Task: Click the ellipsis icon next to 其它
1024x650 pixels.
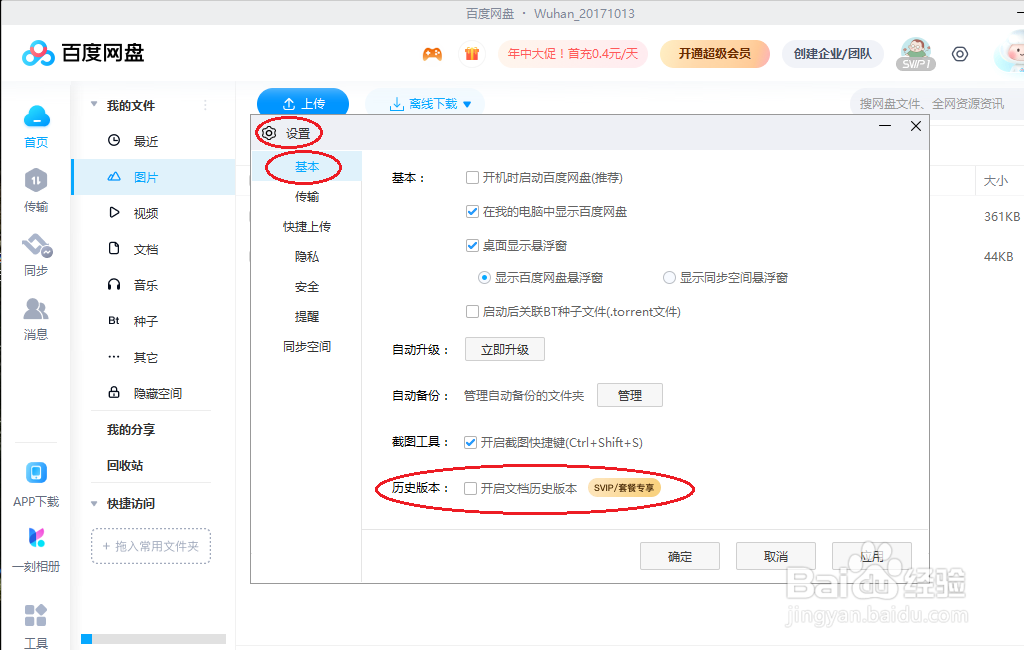Action: tap(114, 357)
